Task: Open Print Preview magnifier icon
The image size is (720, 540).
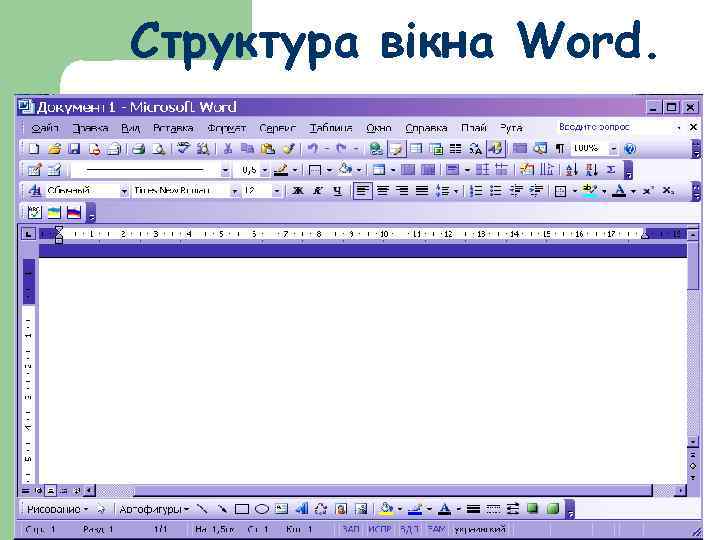Action: point(158,149)
